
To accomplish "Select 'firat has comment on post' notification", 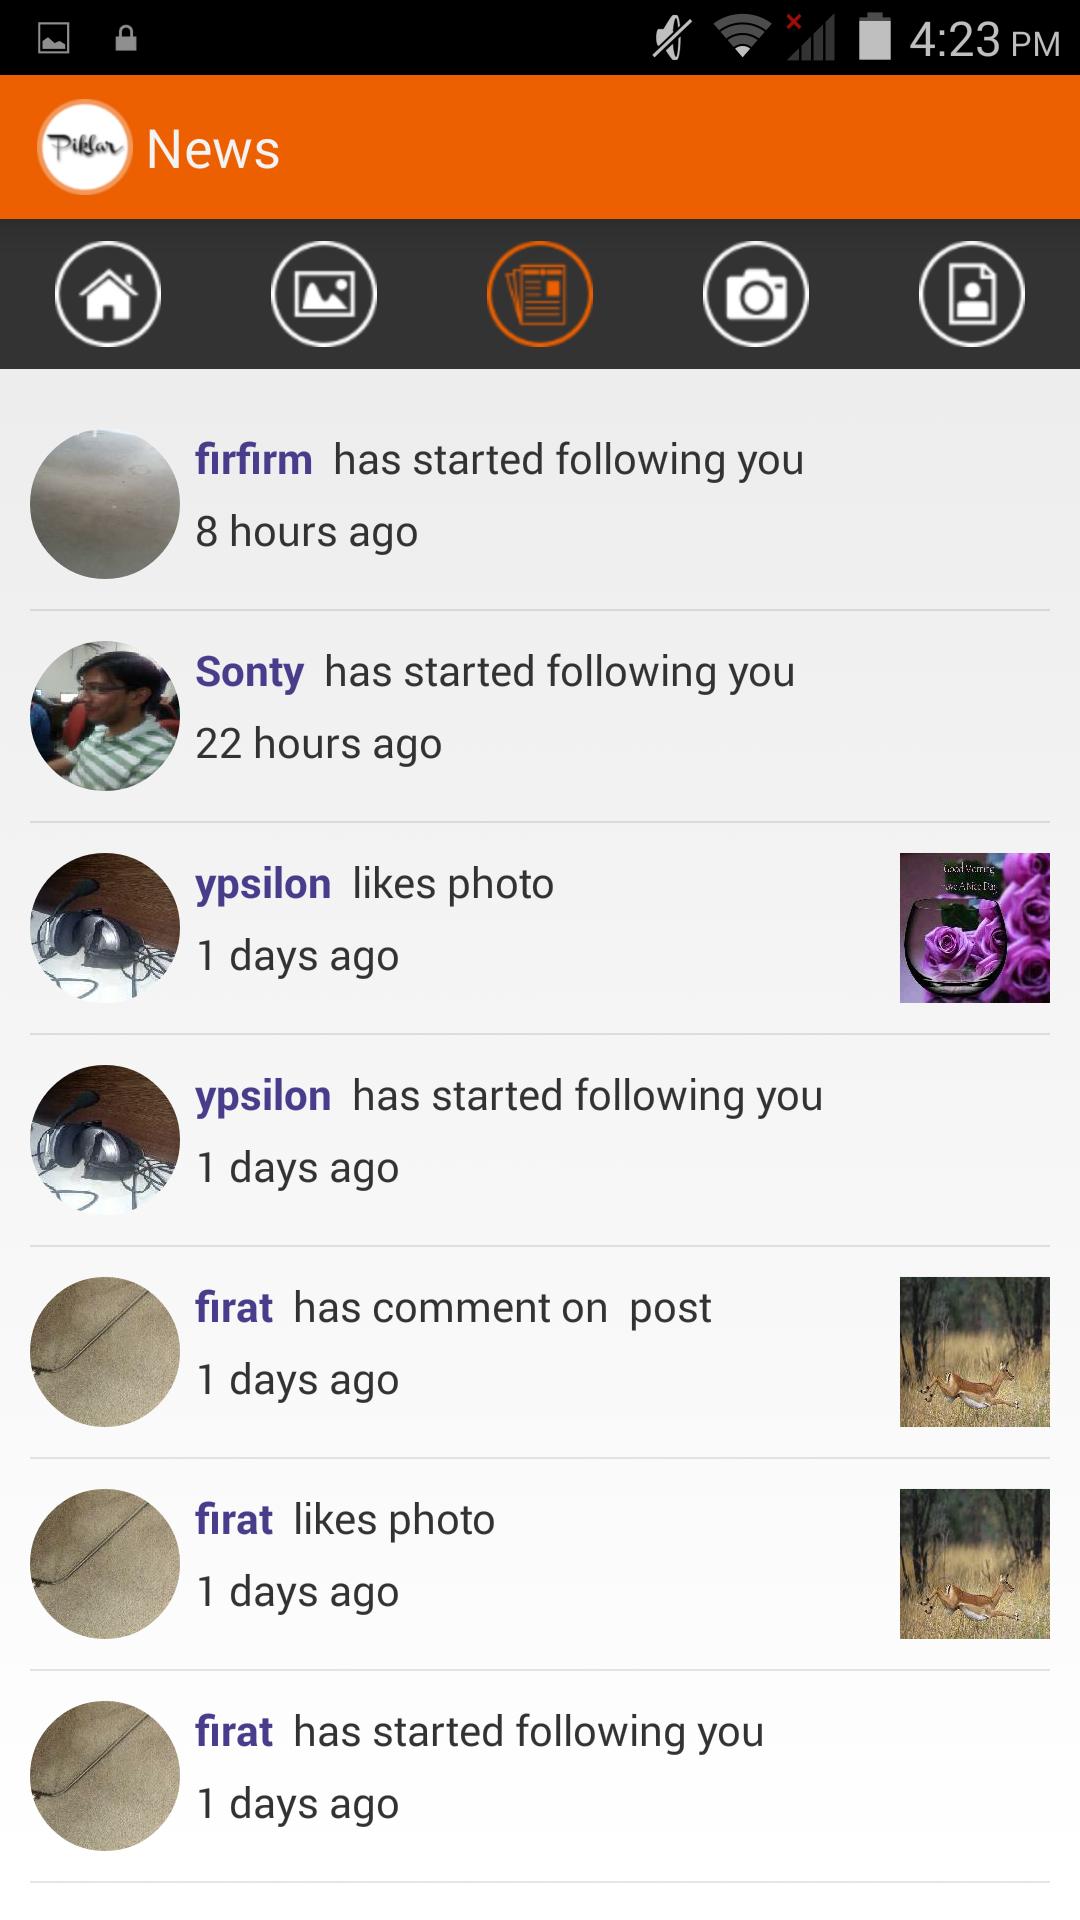I will pos(540,1352).
